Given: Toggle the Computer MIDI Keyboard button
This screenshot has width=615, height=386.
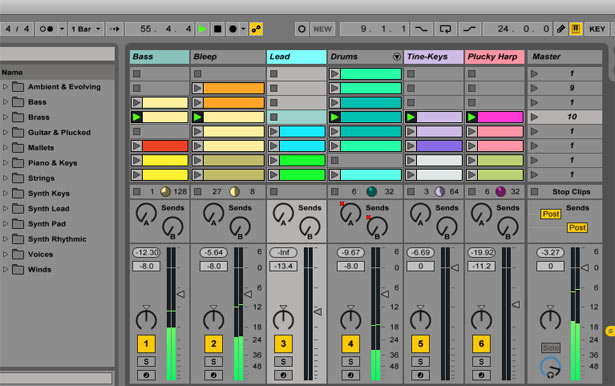Looking at the screenshot, I should tap(576, 29).
